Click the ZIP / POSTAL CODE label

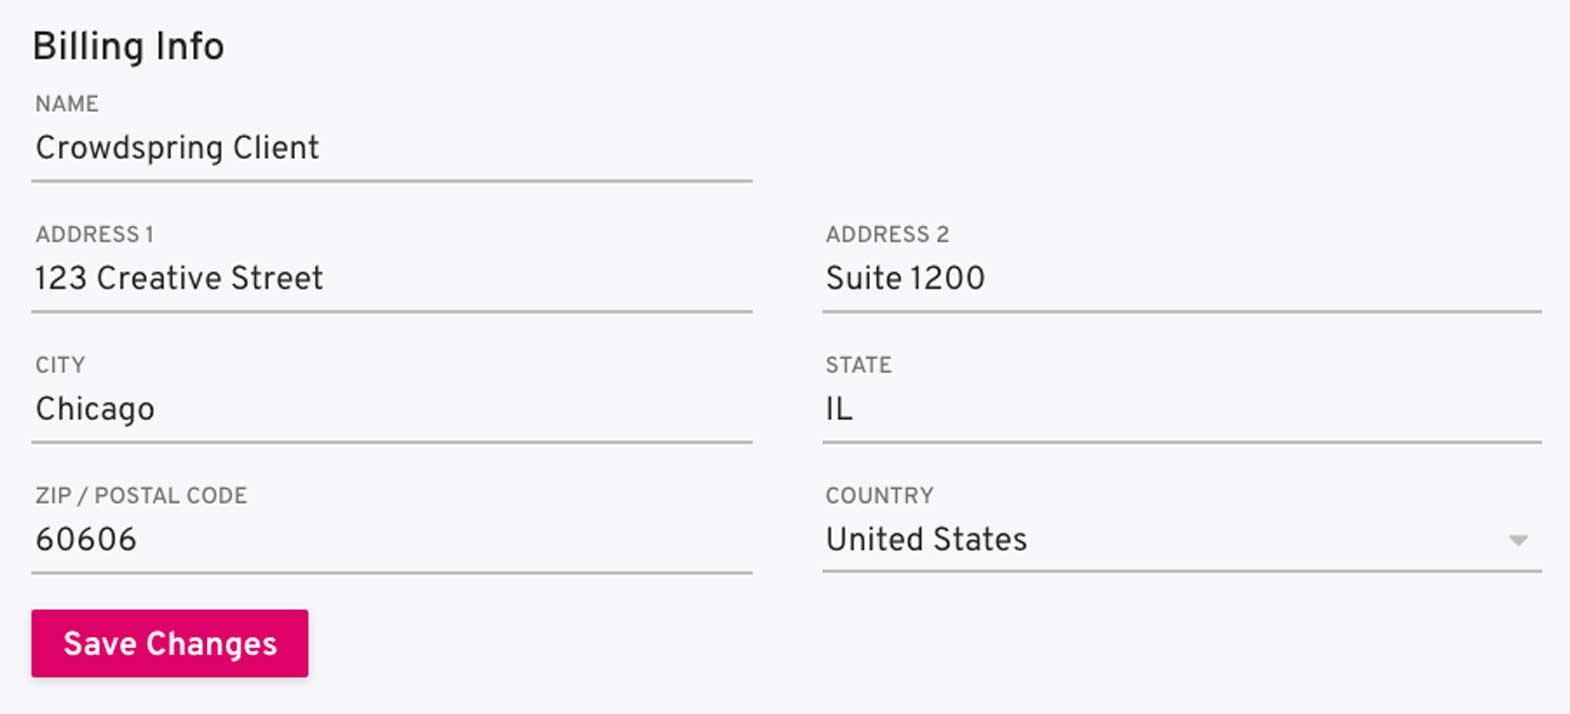(141, 496)
